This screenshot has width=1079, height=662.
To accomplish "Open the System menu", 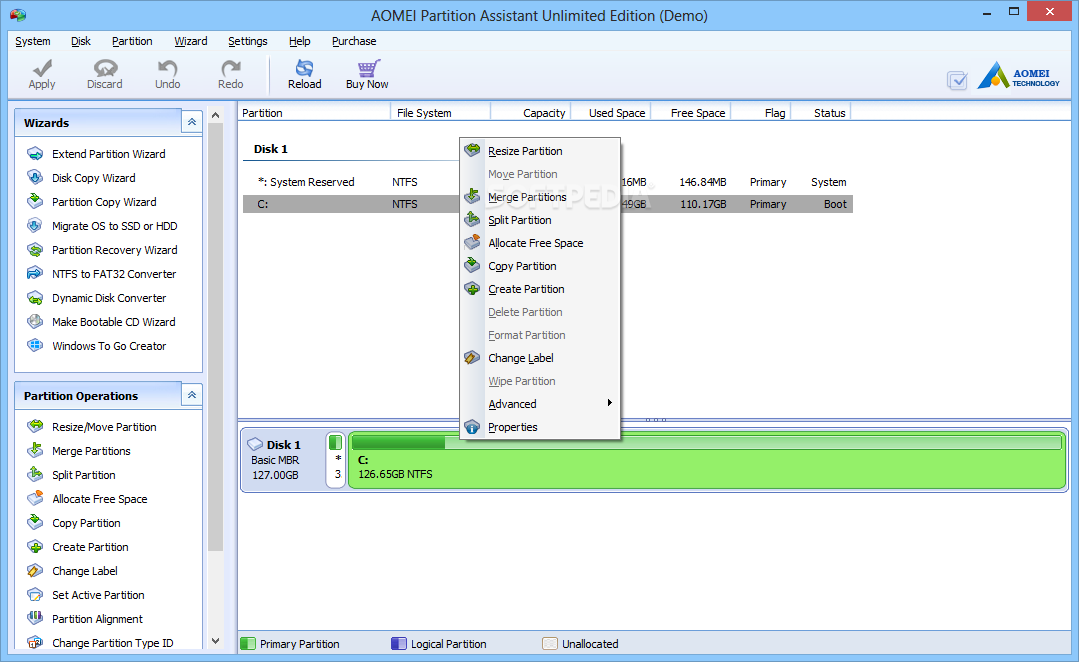I will pyautogui.click(x=32, y=41).
